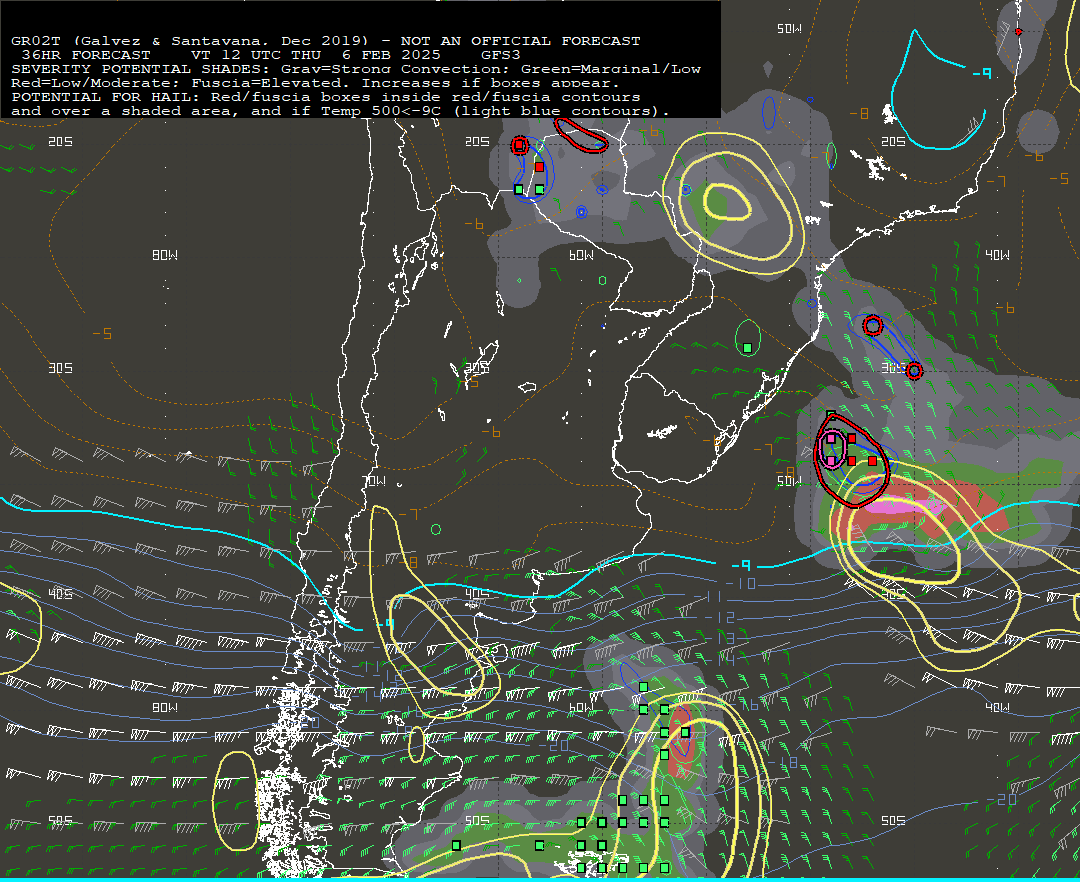Select the red circle marker next to the mid-map "20S" label
Viewport: 1080px width, 882px height.
(x=519, y=145)
